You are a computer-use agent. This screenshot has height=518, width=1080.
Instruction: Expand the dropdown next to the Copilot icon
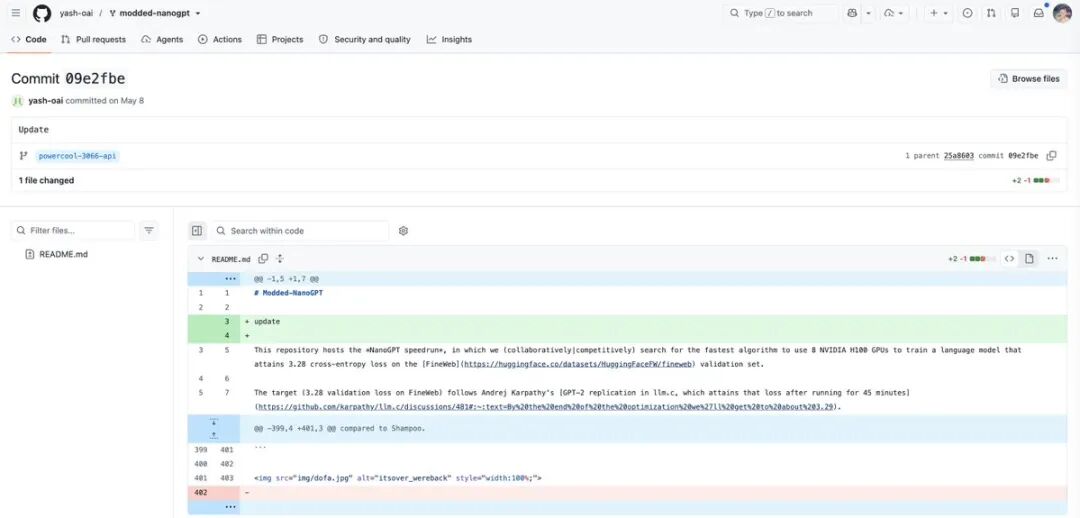tap(869, 13)
